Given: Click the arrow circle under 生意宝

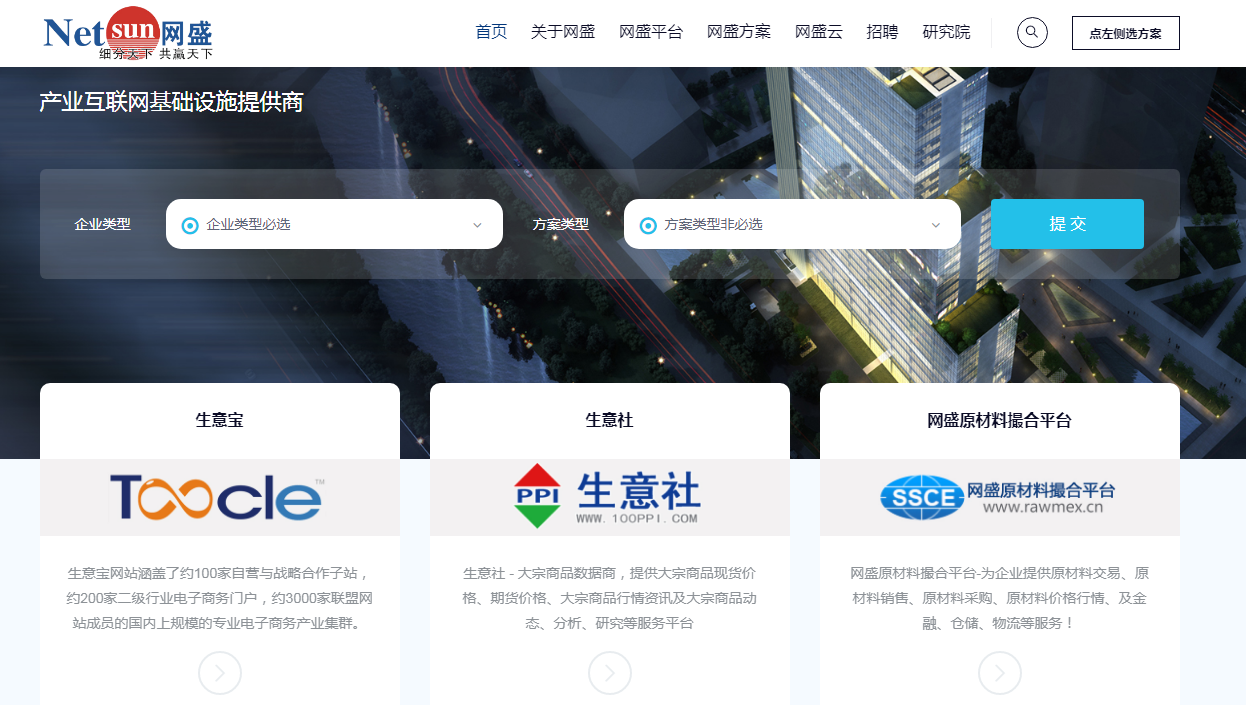Looking at the screenshot, I should point(220,673).
